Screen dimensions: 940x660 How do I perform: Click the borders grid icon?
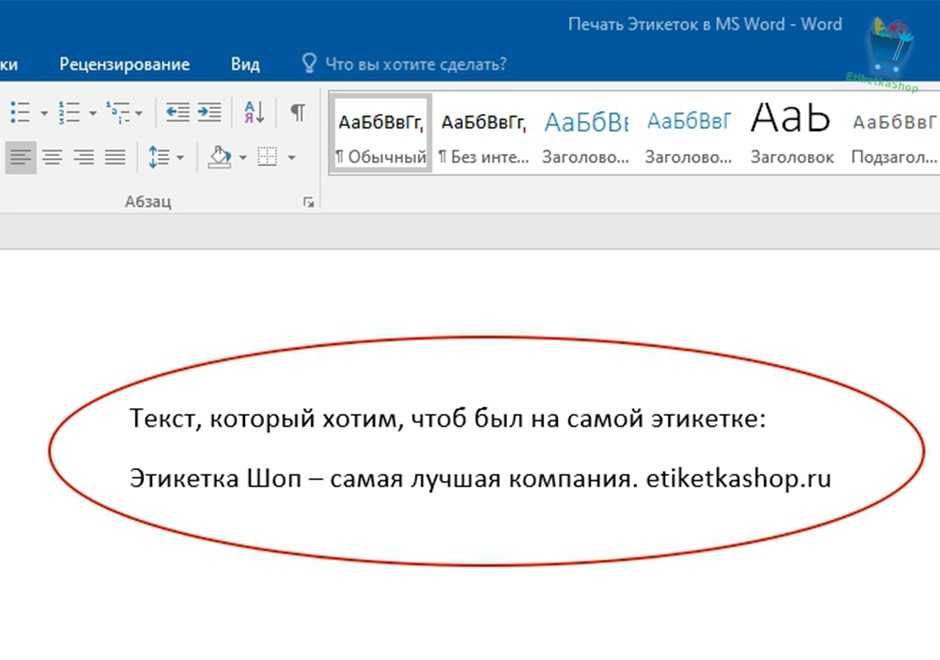[267, 157]
